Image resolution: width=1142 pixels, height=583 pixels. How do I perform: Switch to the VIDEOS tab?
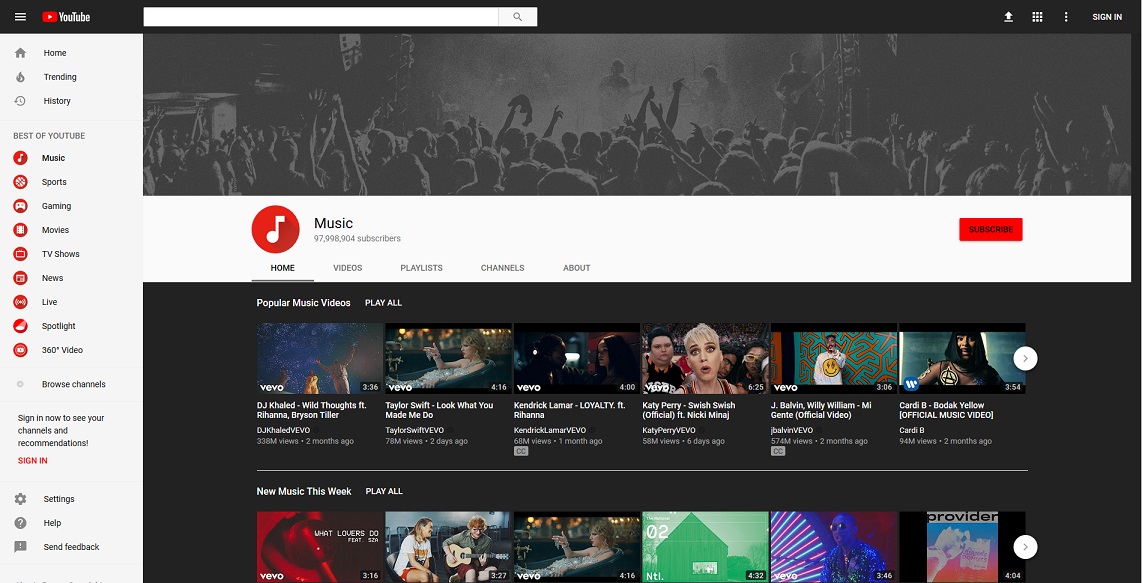pyautogui.click(x=347, y=268)
